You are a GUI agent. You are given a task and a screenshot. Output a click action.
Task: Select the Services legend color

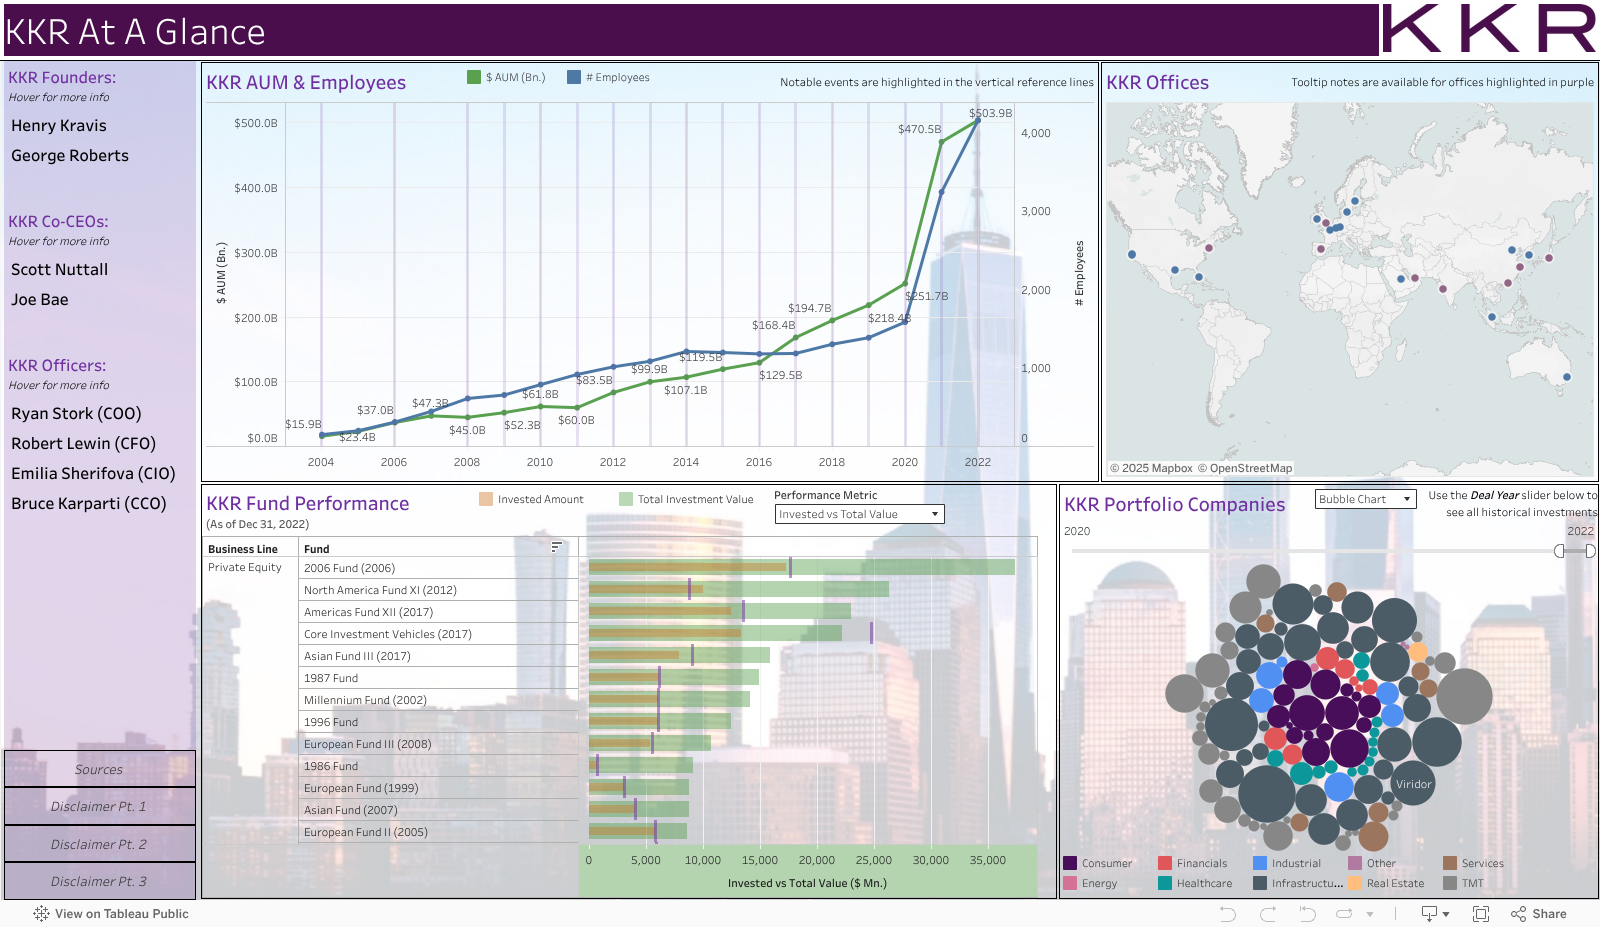pos(1450,863)
